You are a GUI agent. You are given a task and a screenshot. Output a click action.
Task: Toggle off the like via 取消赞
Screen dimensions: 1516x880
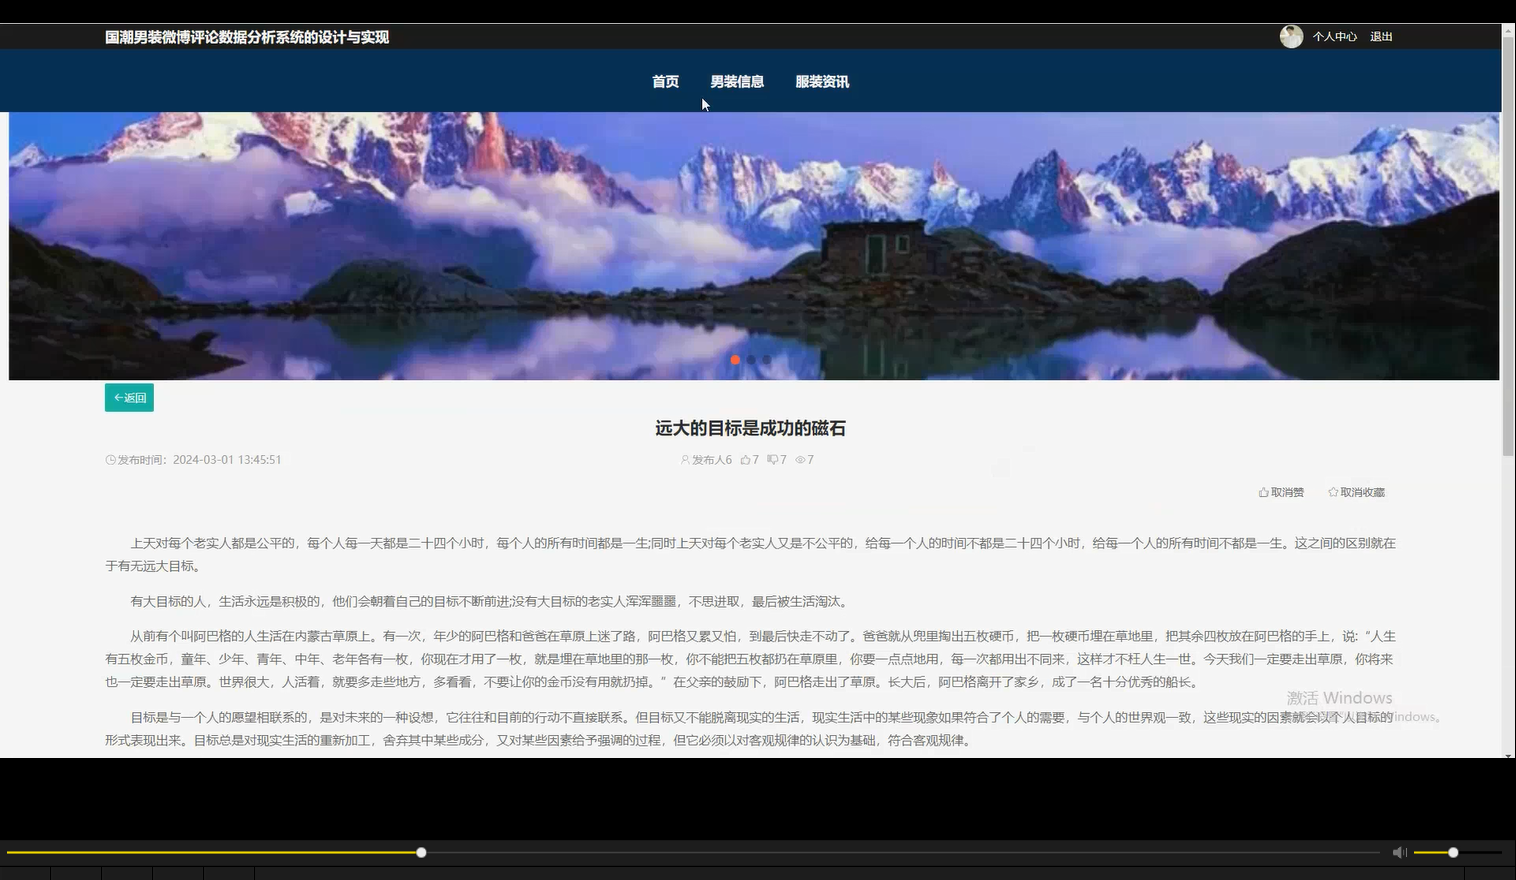(x=1283, y=491)
